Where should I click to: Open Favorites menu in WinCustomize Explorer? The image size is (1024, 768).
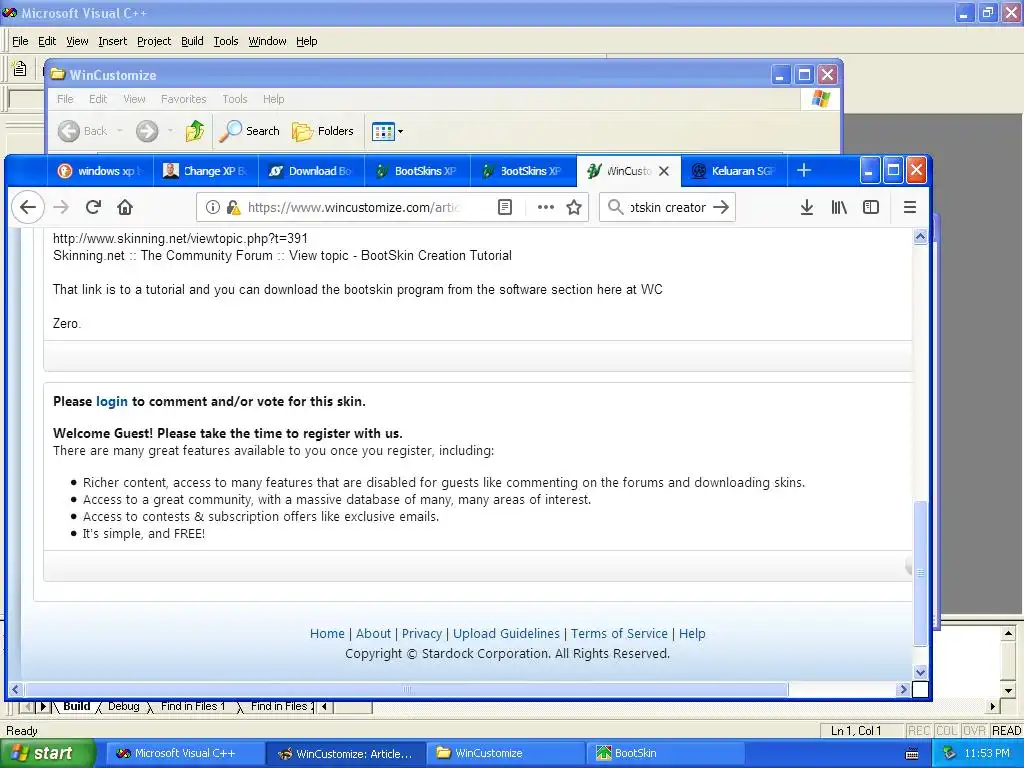point(184,99)
